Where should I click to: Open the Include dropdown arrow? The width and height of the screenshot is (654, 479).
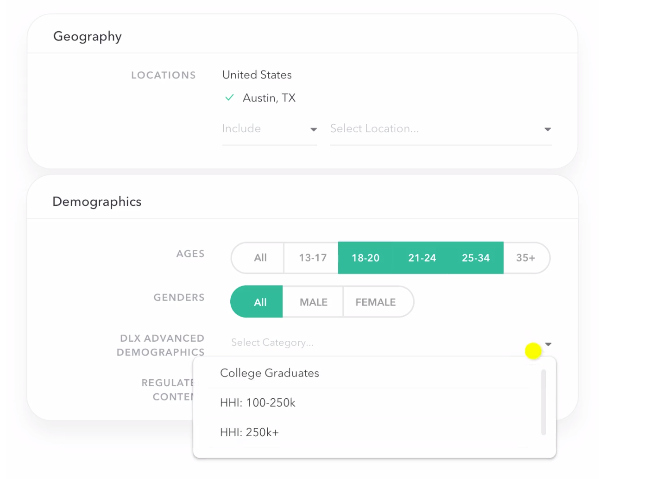pos(314,129)
